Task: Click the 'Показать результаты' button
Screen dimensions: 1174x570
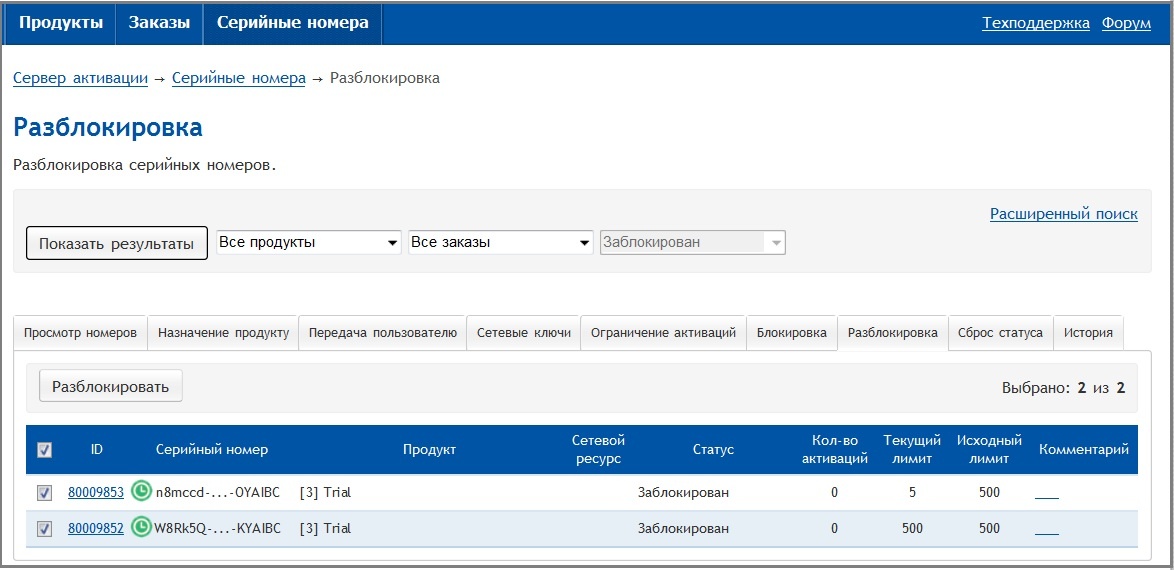Action: tap(116, 243)
